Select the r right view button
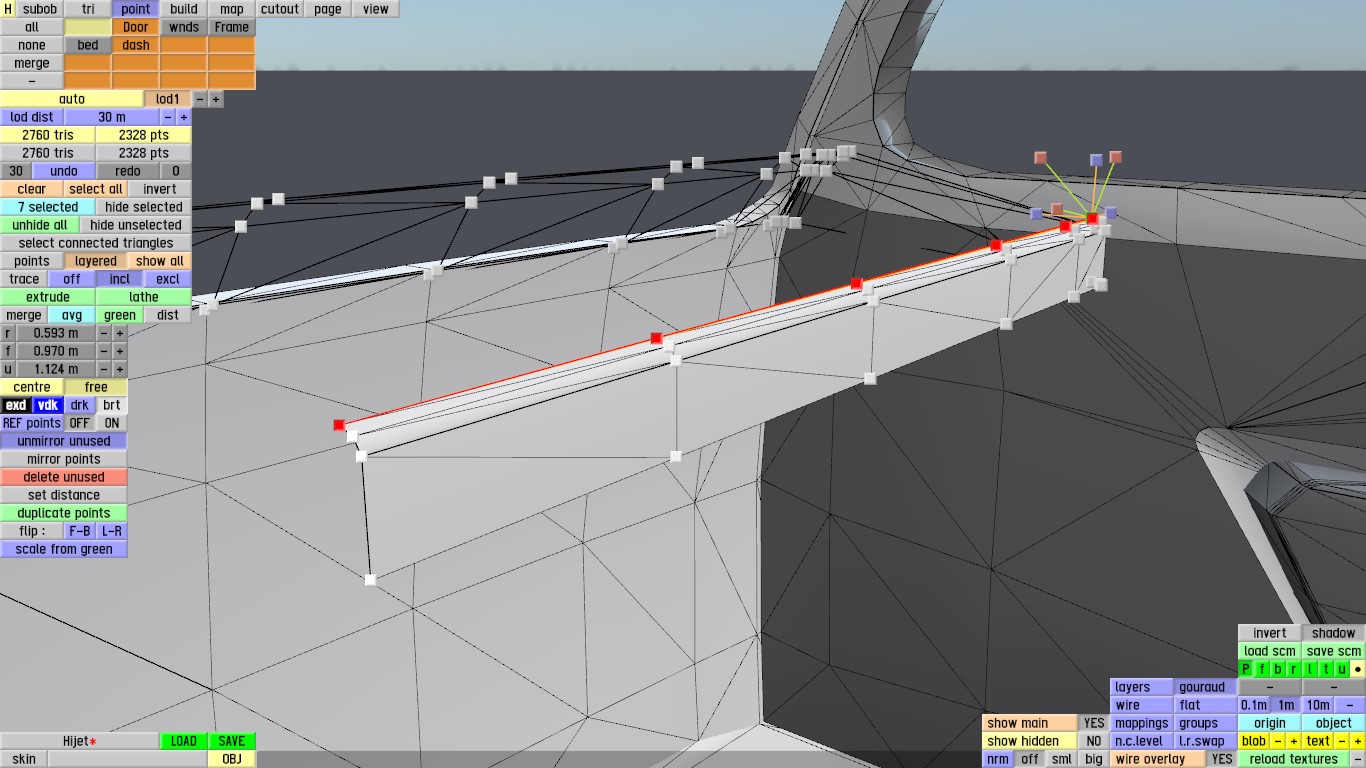The width and height of the screenshot is (1366, 768). (1294, 669)
